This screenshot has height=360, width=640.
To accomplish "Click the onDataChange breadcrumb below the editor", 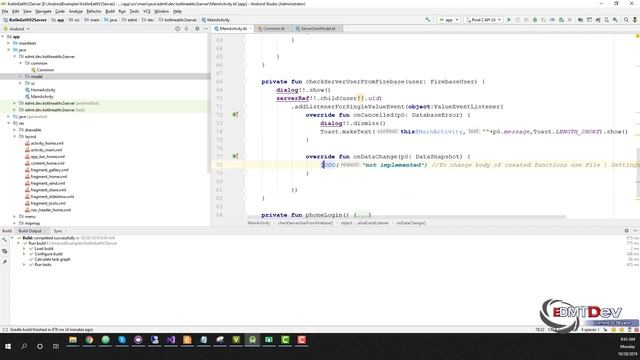I will pyautogui.click(x=411, y=223).
